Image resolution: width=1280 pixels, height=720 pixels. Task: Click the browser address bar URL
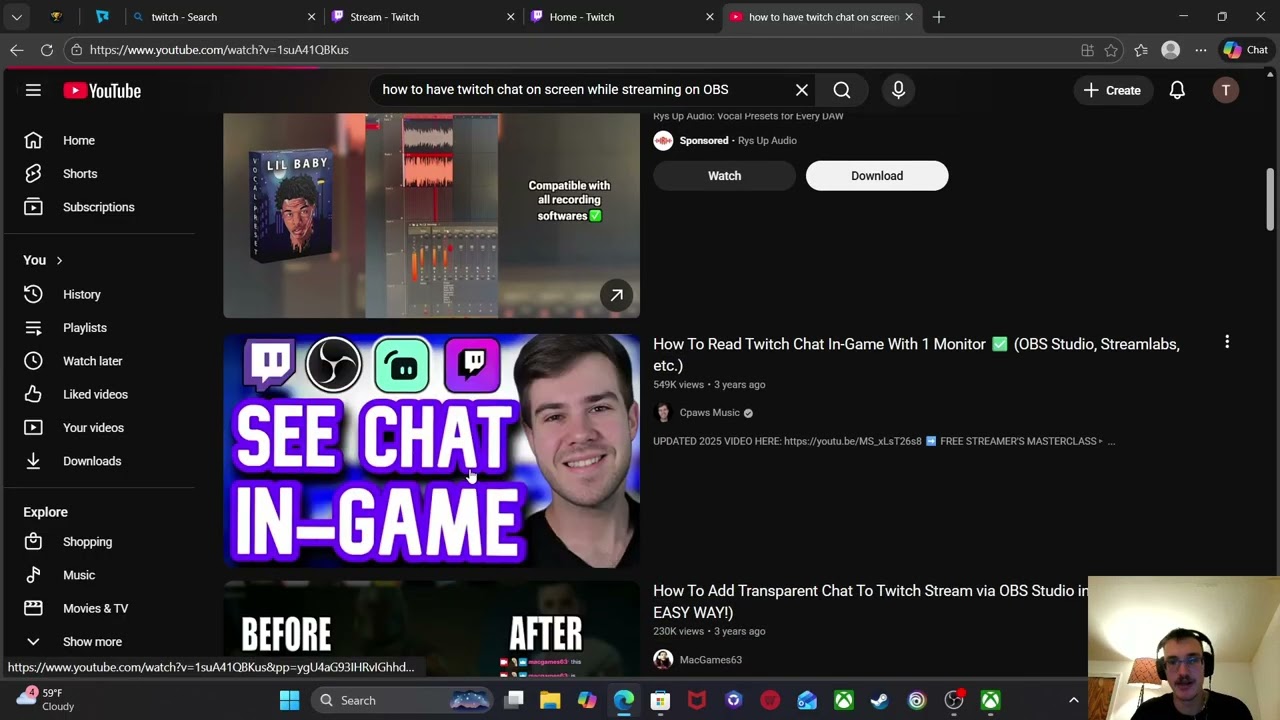219,50
